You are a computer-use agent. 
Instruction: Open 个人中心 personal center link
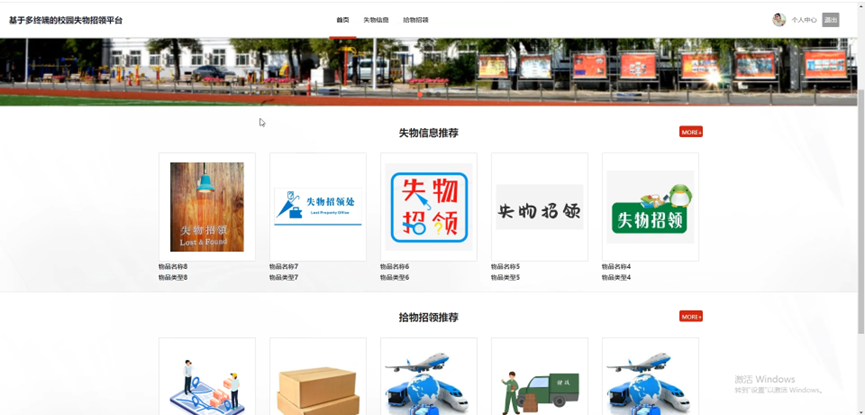(804, 20)
